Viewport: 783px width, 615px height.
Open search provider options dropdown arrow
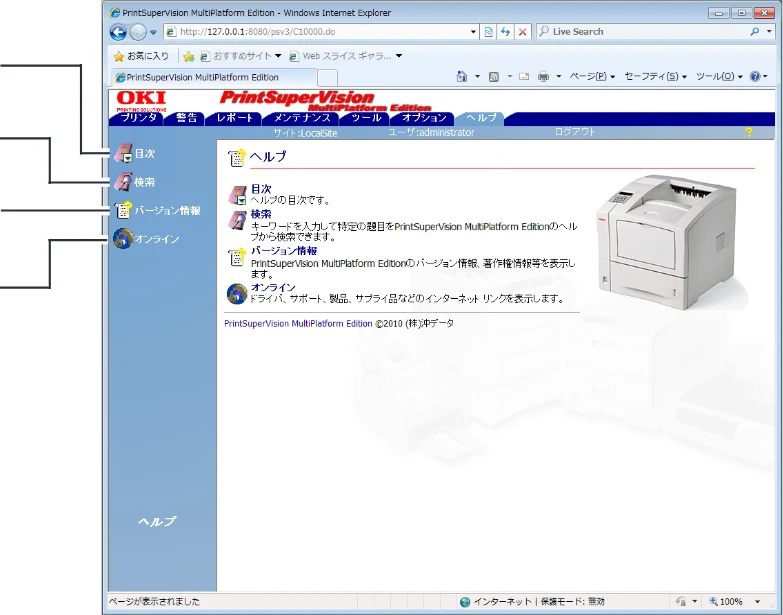769,31
